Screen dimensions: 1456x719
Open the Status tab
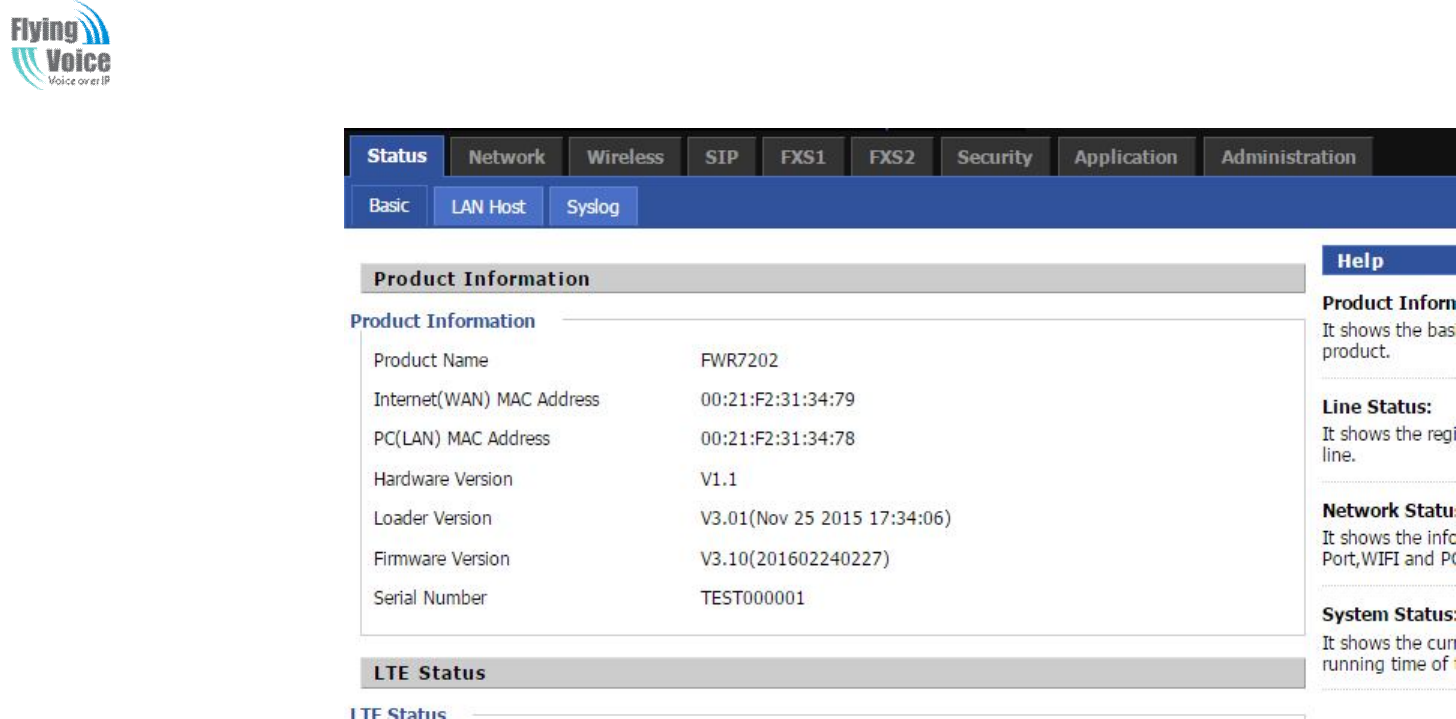tap(396, 157)
